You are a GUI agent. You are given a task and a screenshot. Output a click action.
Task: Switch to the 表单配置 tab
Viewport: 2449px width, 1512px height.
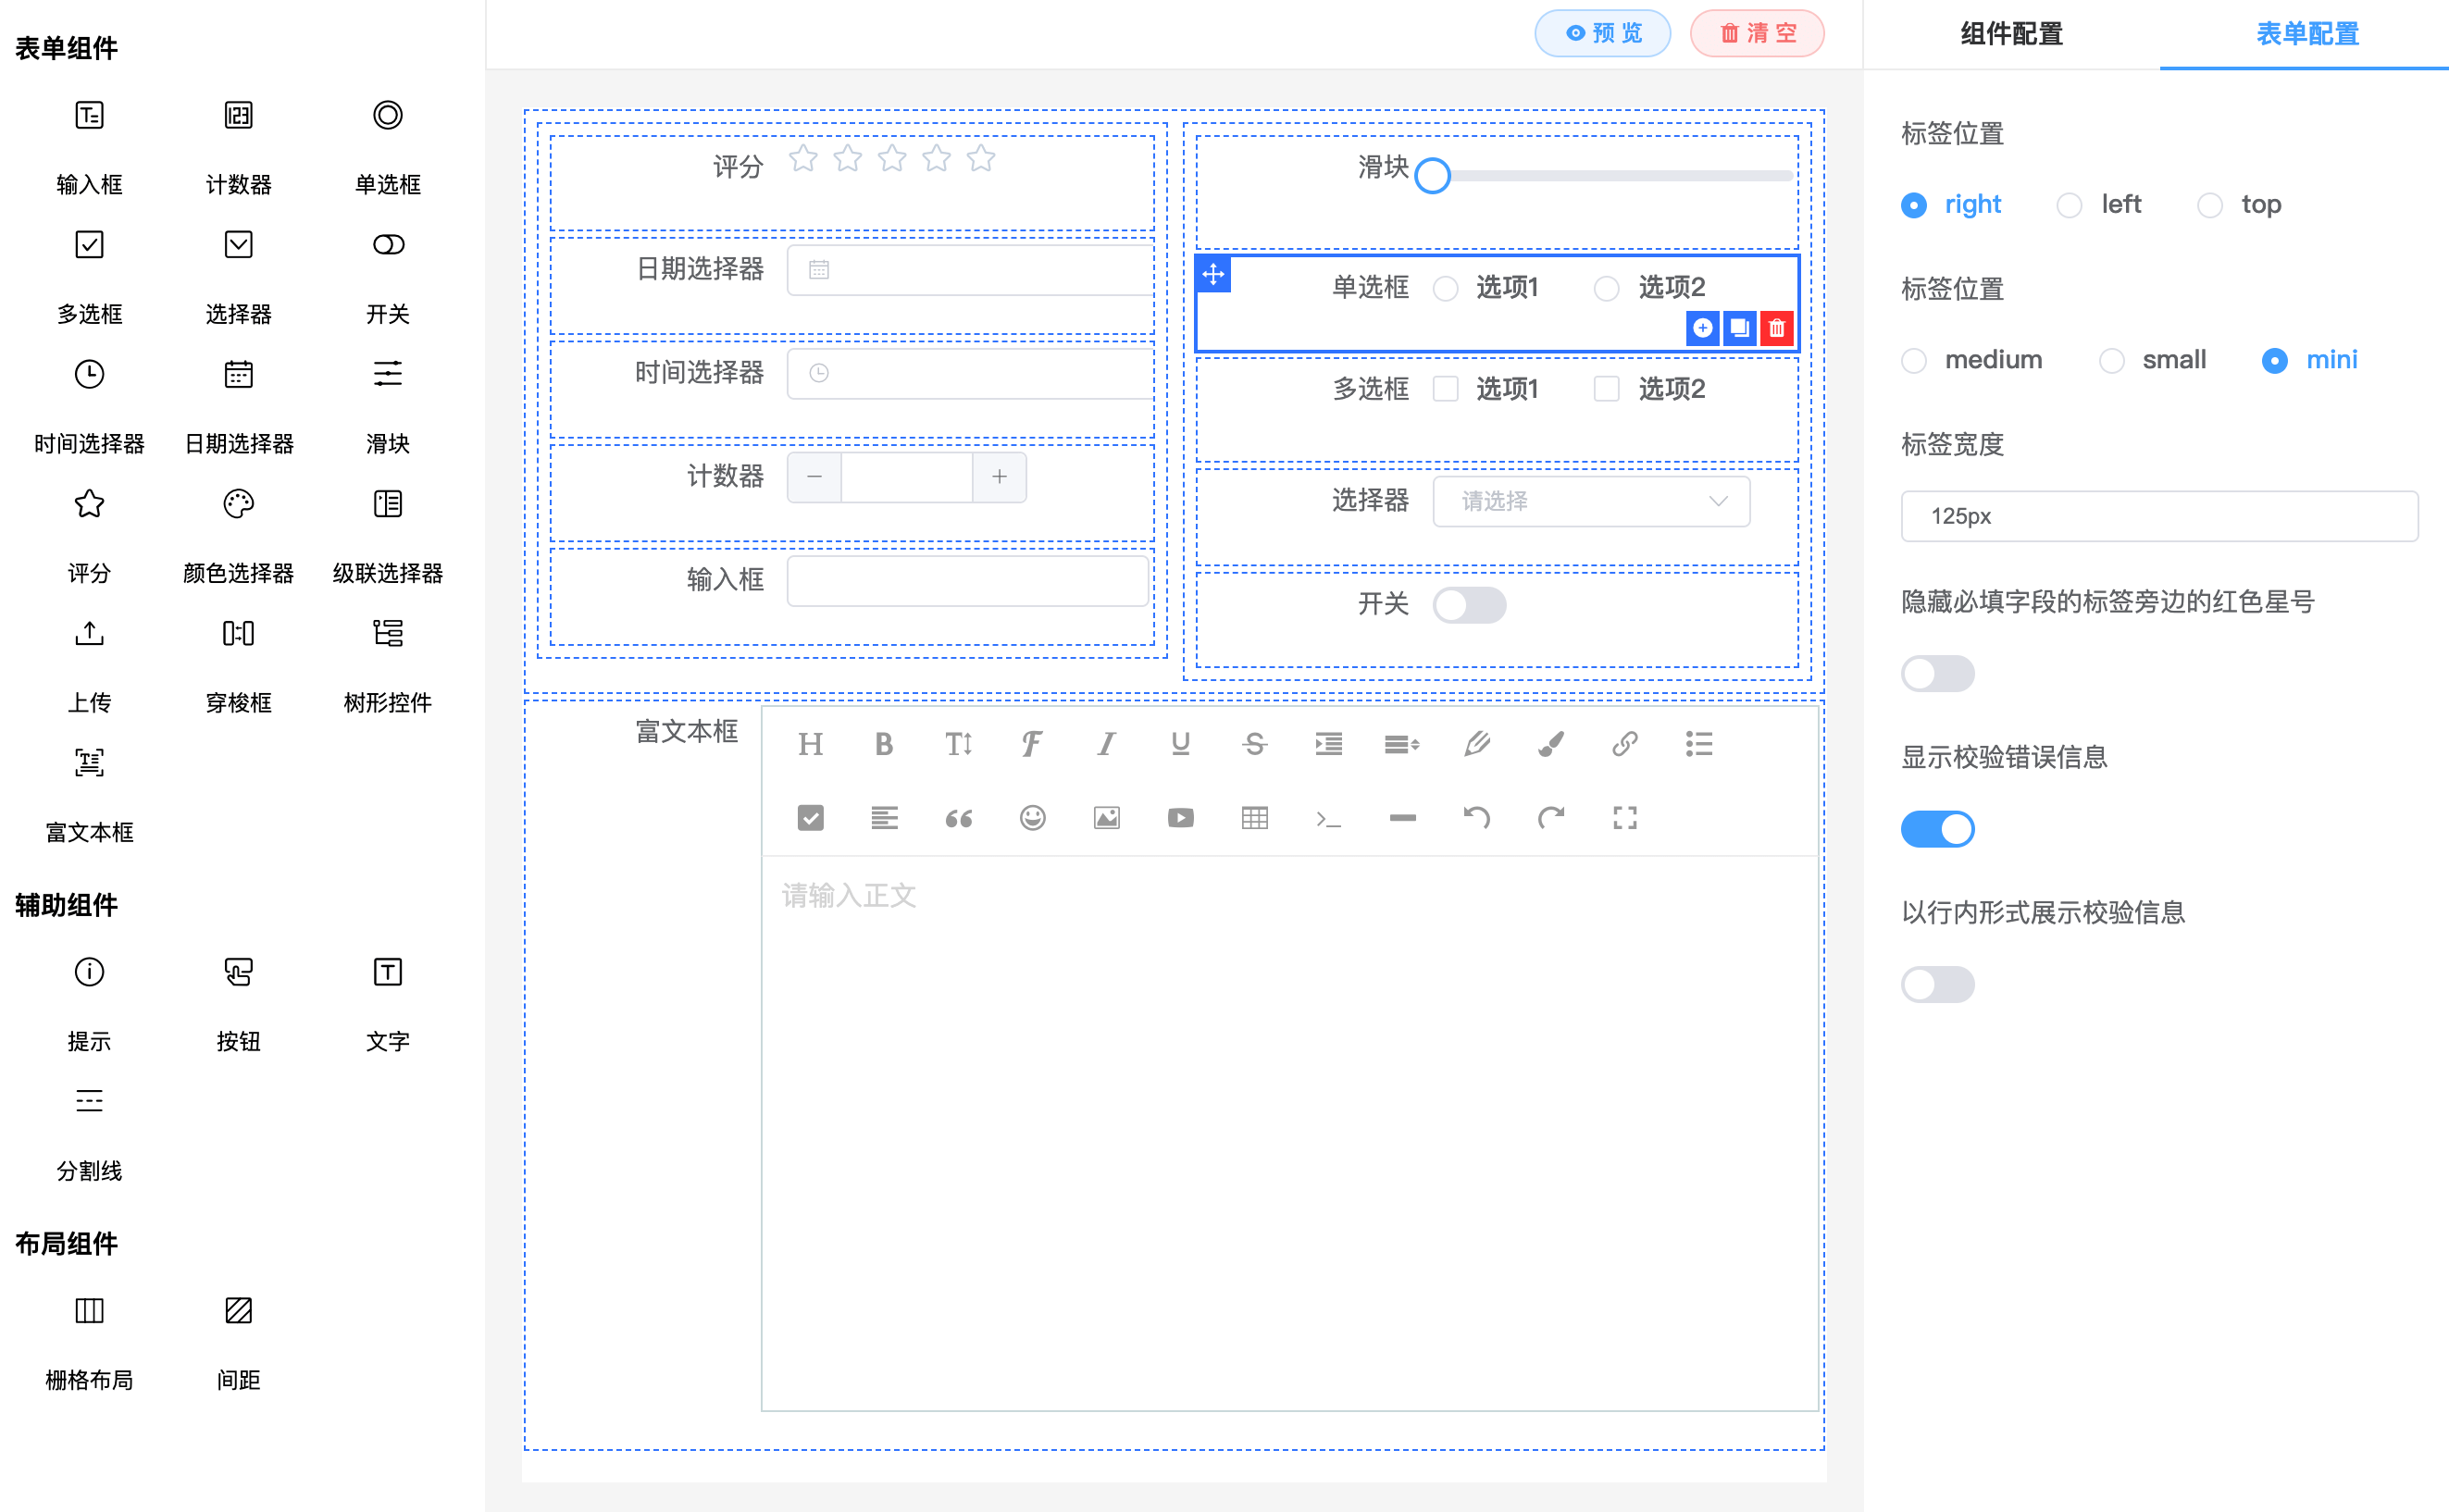click(x=2306, y=34)
